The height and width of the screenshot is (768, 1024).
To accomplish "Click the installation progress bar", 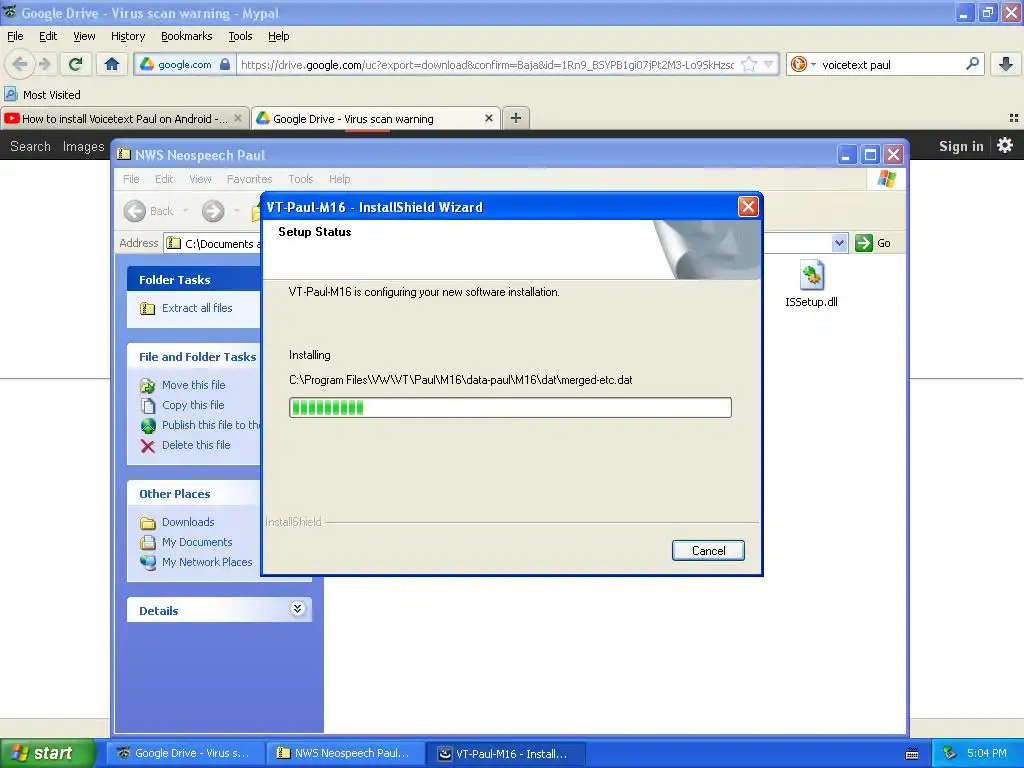I will point(510,408).
